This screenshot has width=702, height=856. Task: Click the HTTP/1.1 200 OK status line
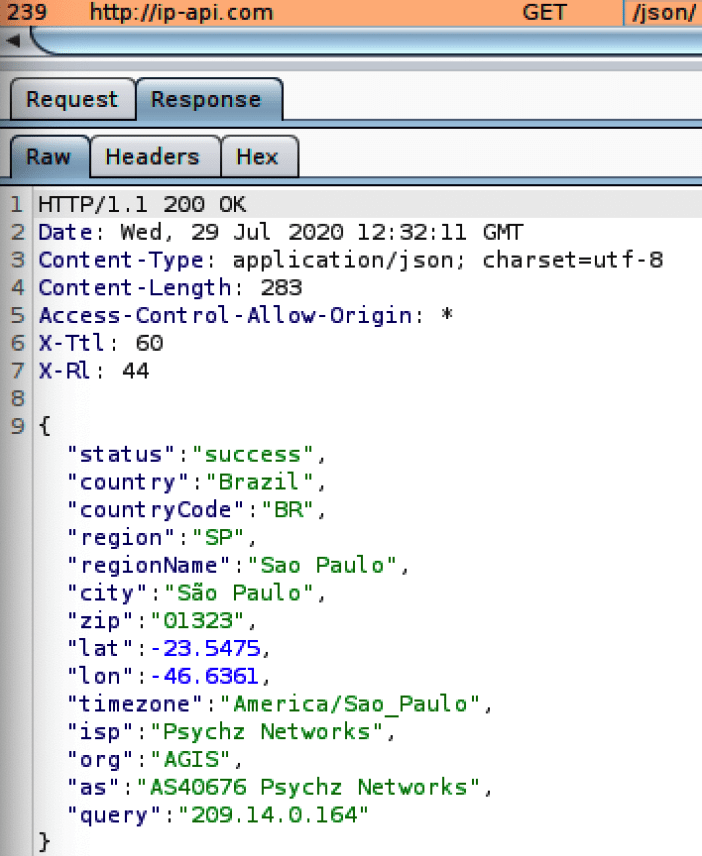[x=142, y=205]
